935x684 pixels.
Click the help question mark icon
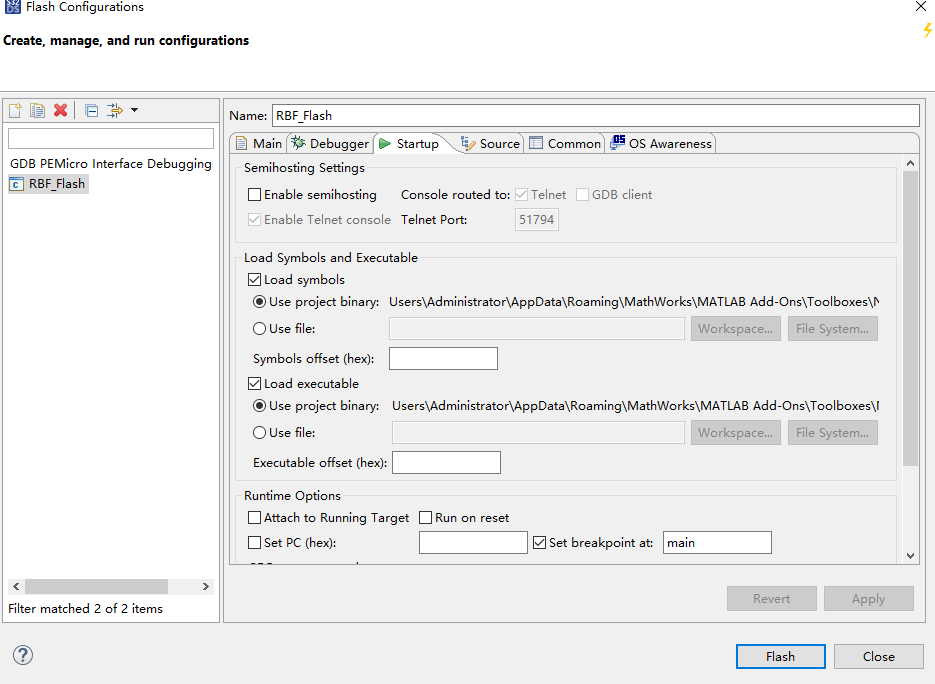pos(22,655)
